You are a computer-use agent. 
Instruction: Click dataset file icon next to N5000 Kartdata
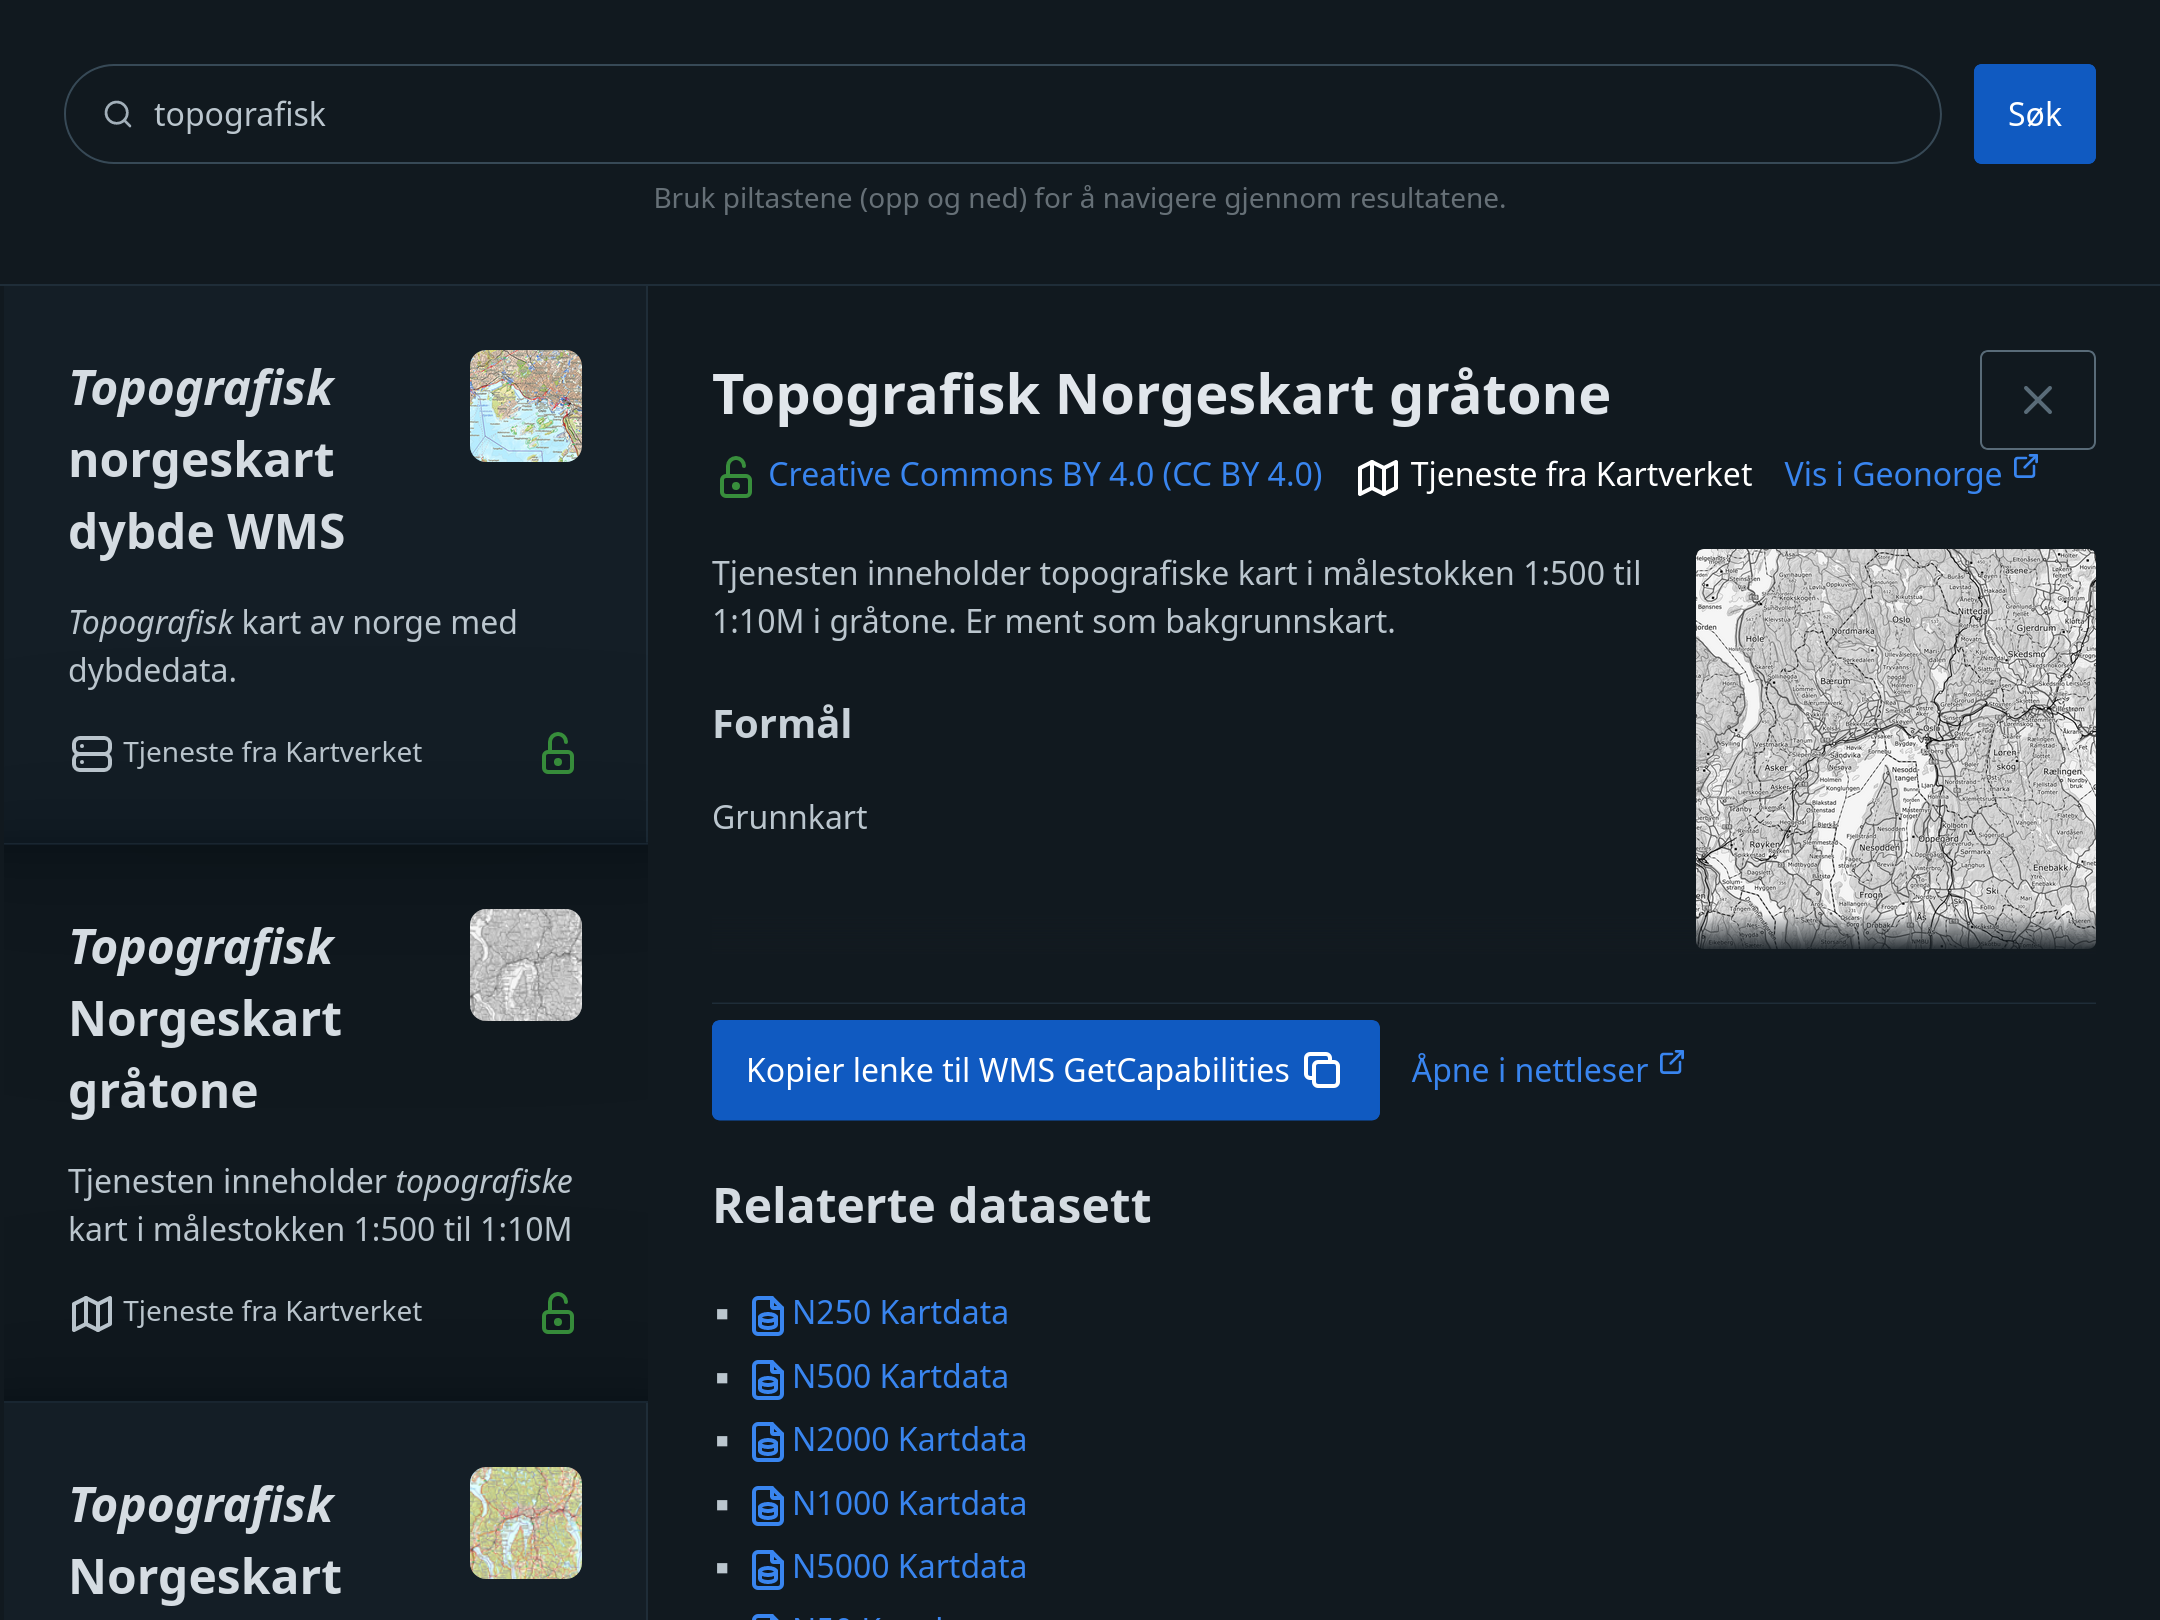[x=767, y=1569]
